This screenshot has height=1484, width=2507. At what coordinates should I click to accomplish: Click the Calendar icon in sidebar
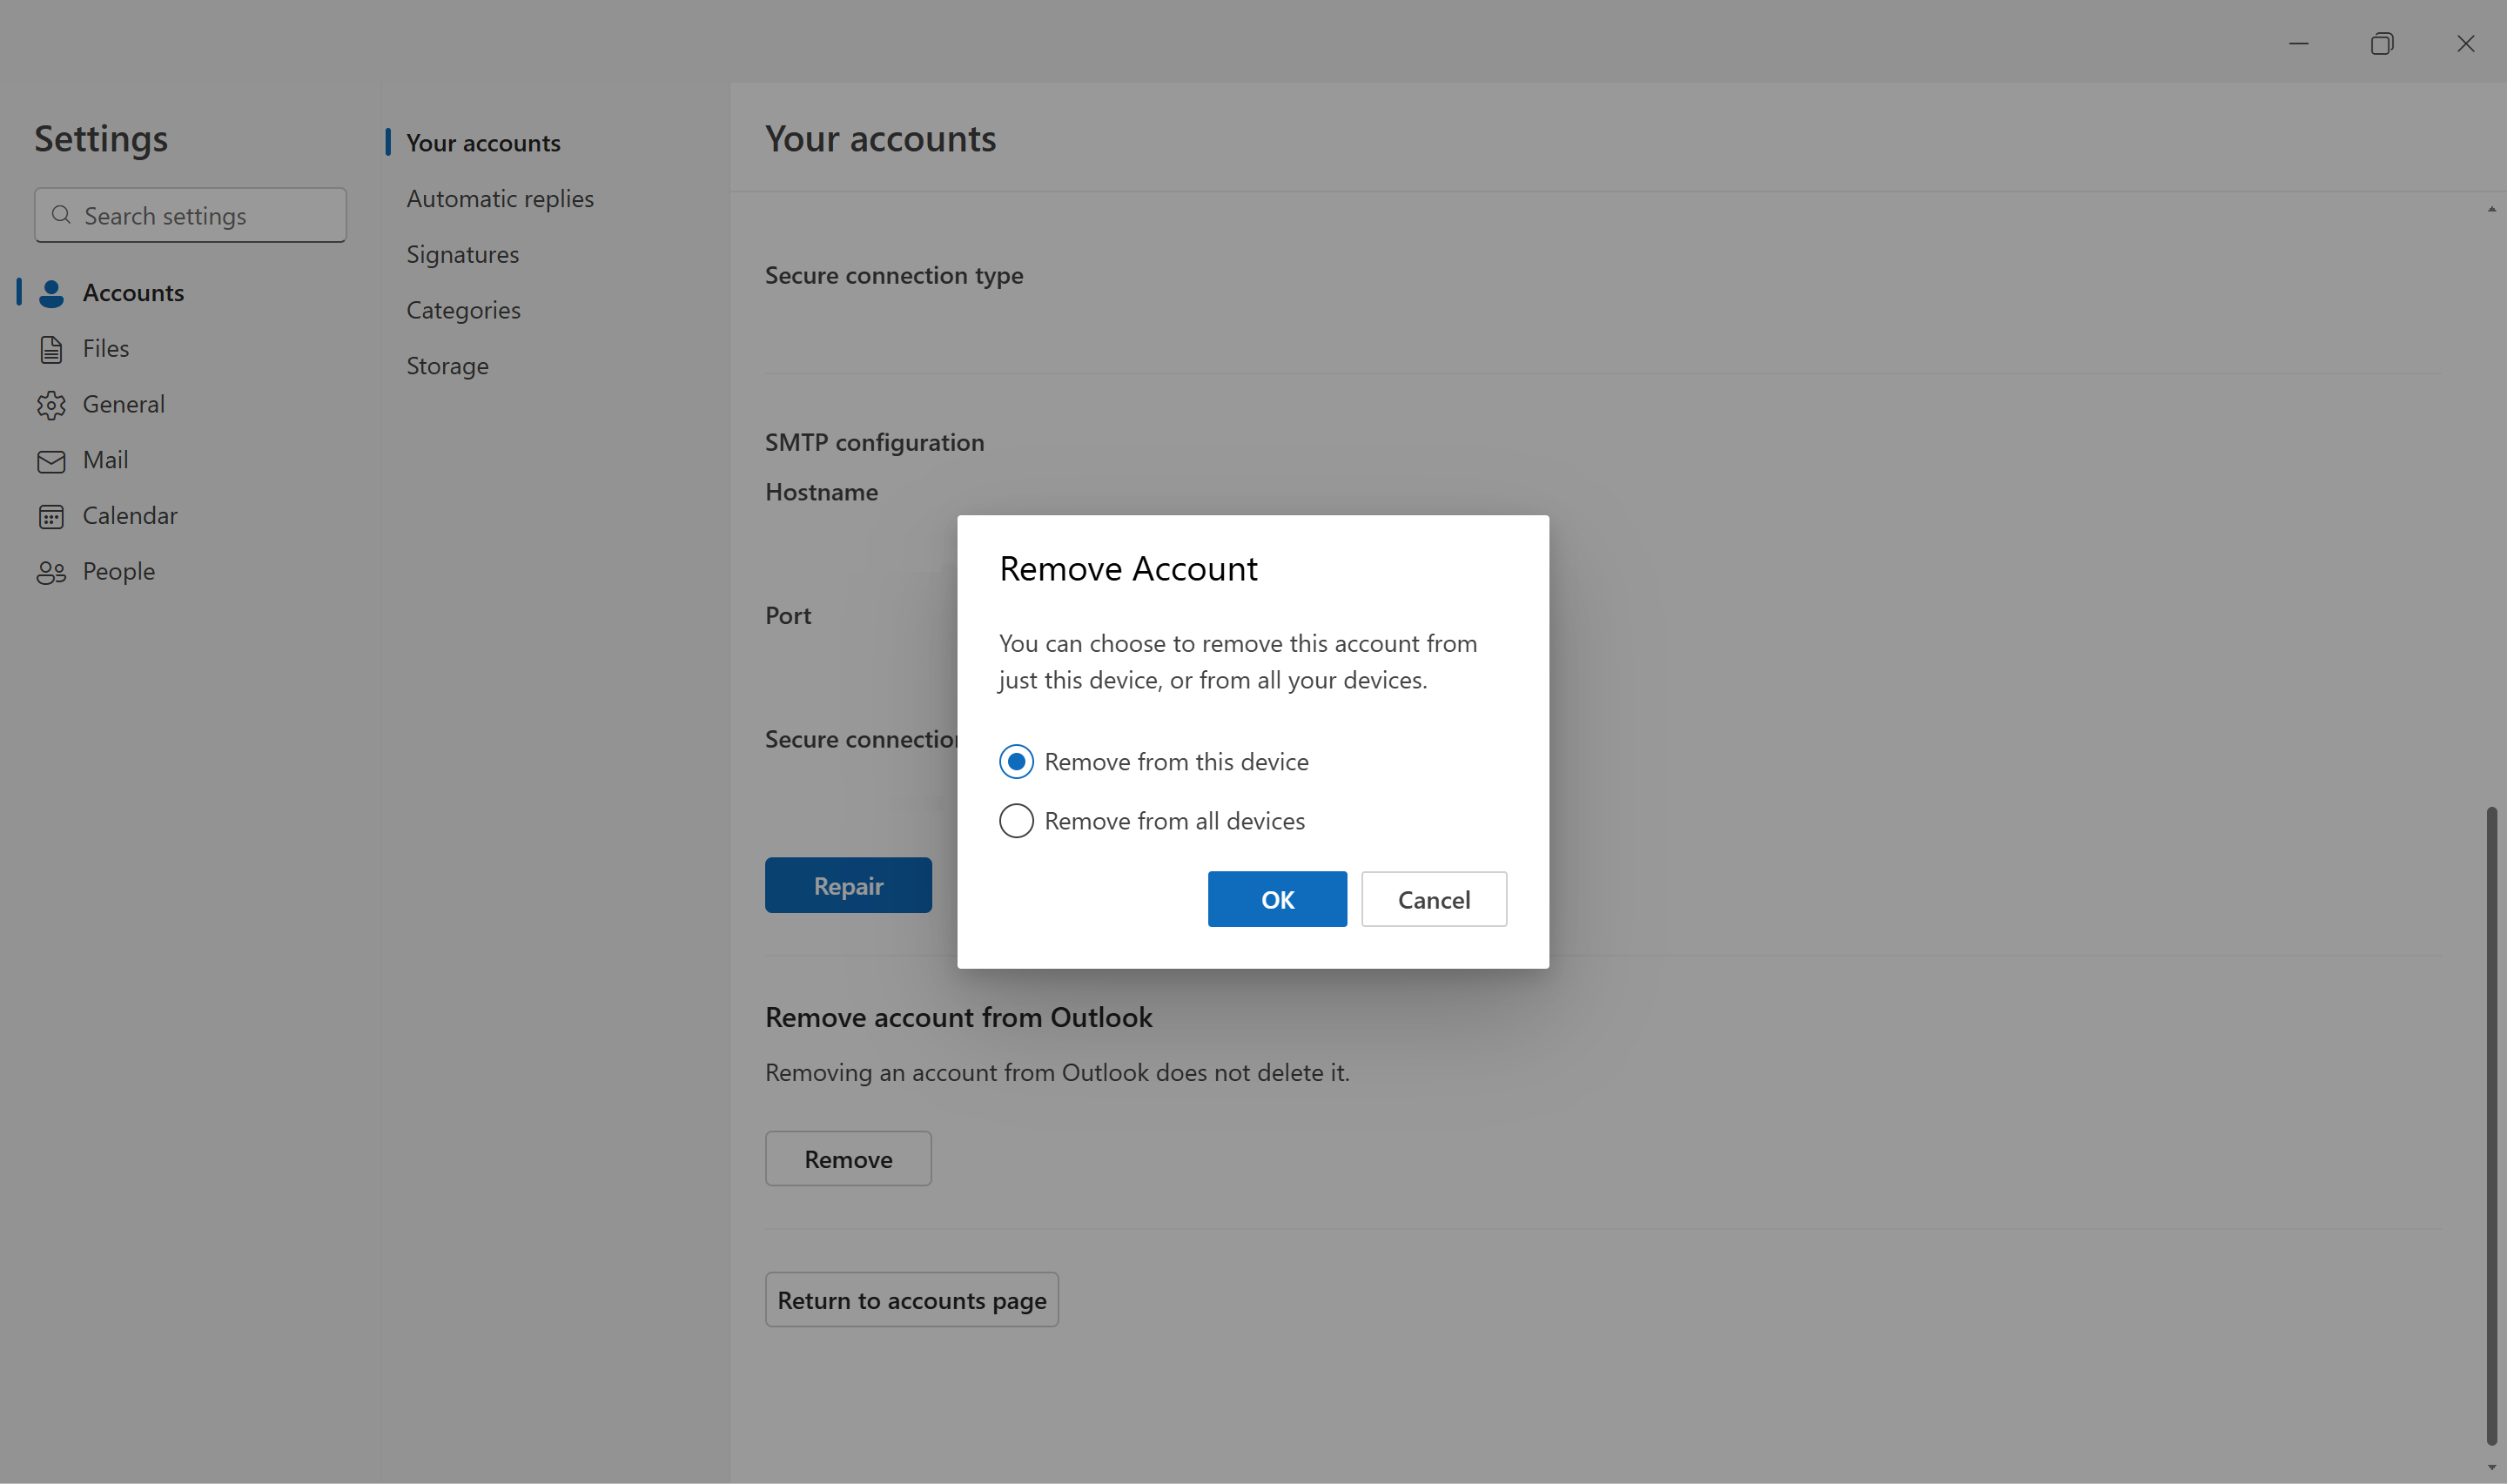(x=51, y=516)
